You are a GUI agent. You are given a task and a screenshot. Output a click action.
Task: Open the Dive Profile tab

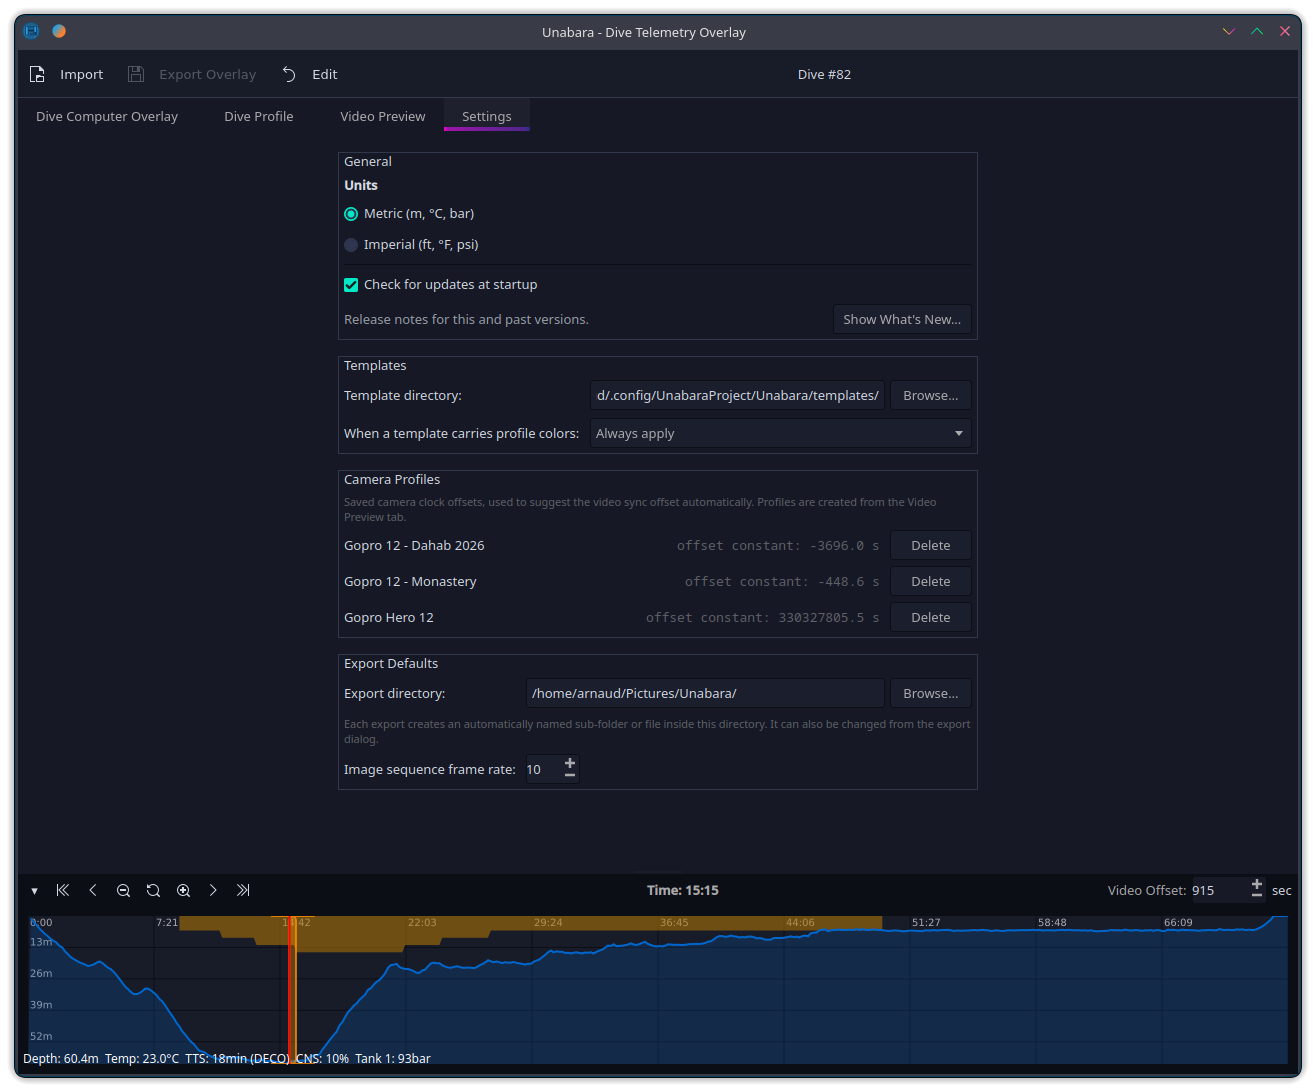[x=259, y=116]
